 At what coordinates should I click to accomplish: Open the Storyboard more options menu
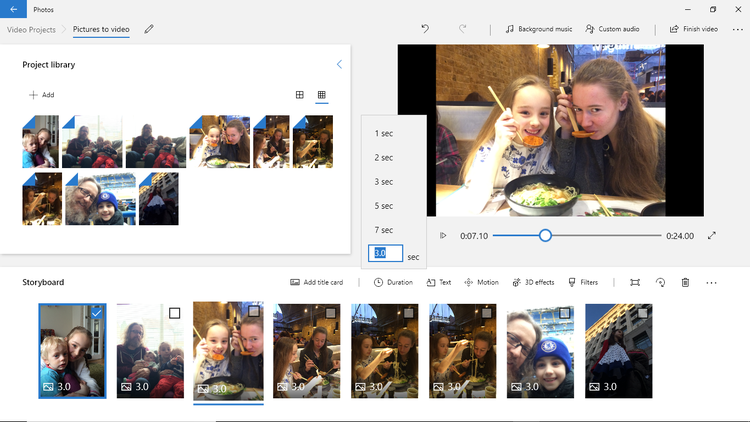[711, 283]
